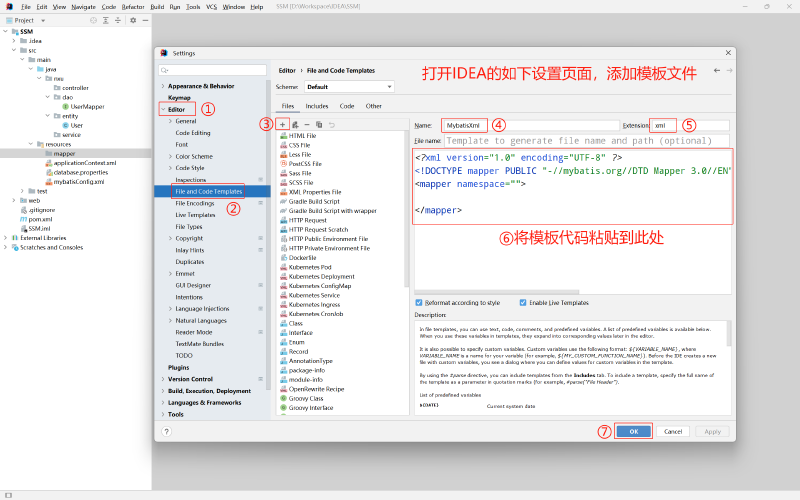Expand Appearance & Behavior settings section

pyautogui.click(x=163, y=86)
